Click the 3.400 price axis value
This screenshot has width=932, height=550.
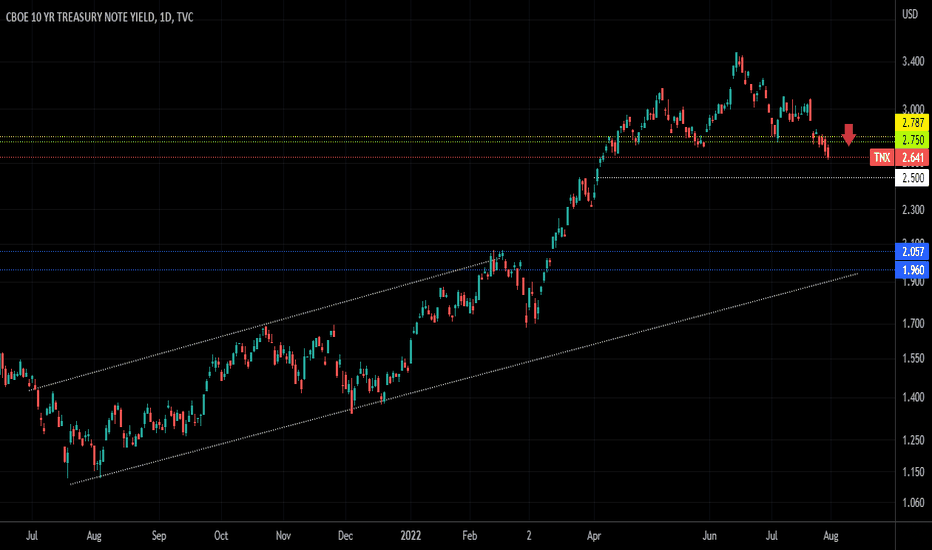913,61
